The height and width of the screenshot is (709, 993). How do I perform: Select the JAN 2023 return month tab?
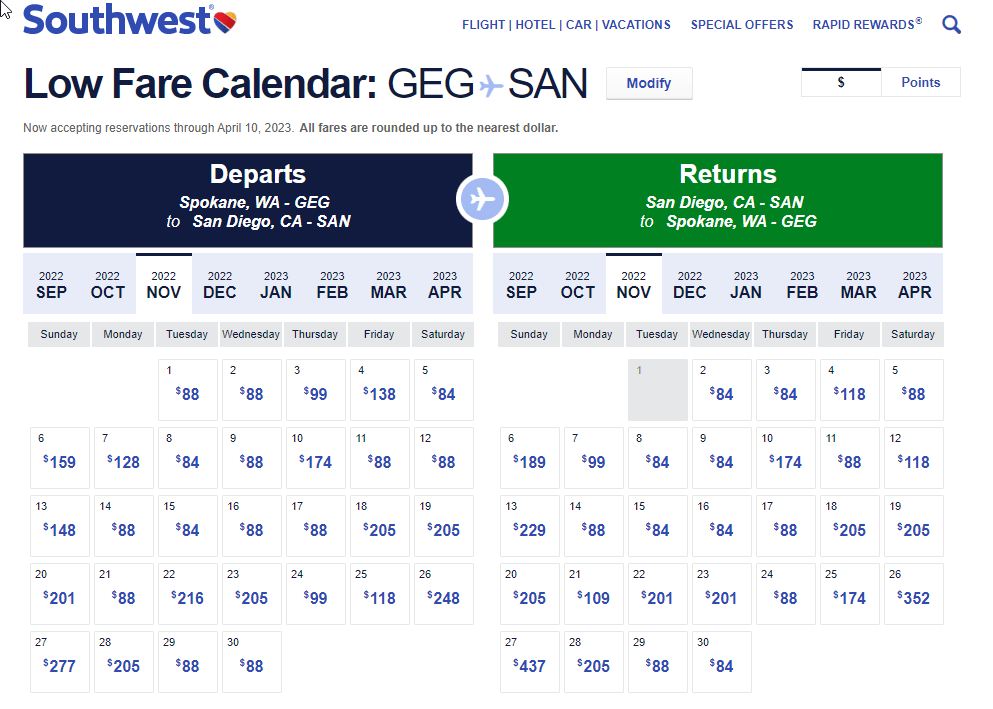(746, 285)
